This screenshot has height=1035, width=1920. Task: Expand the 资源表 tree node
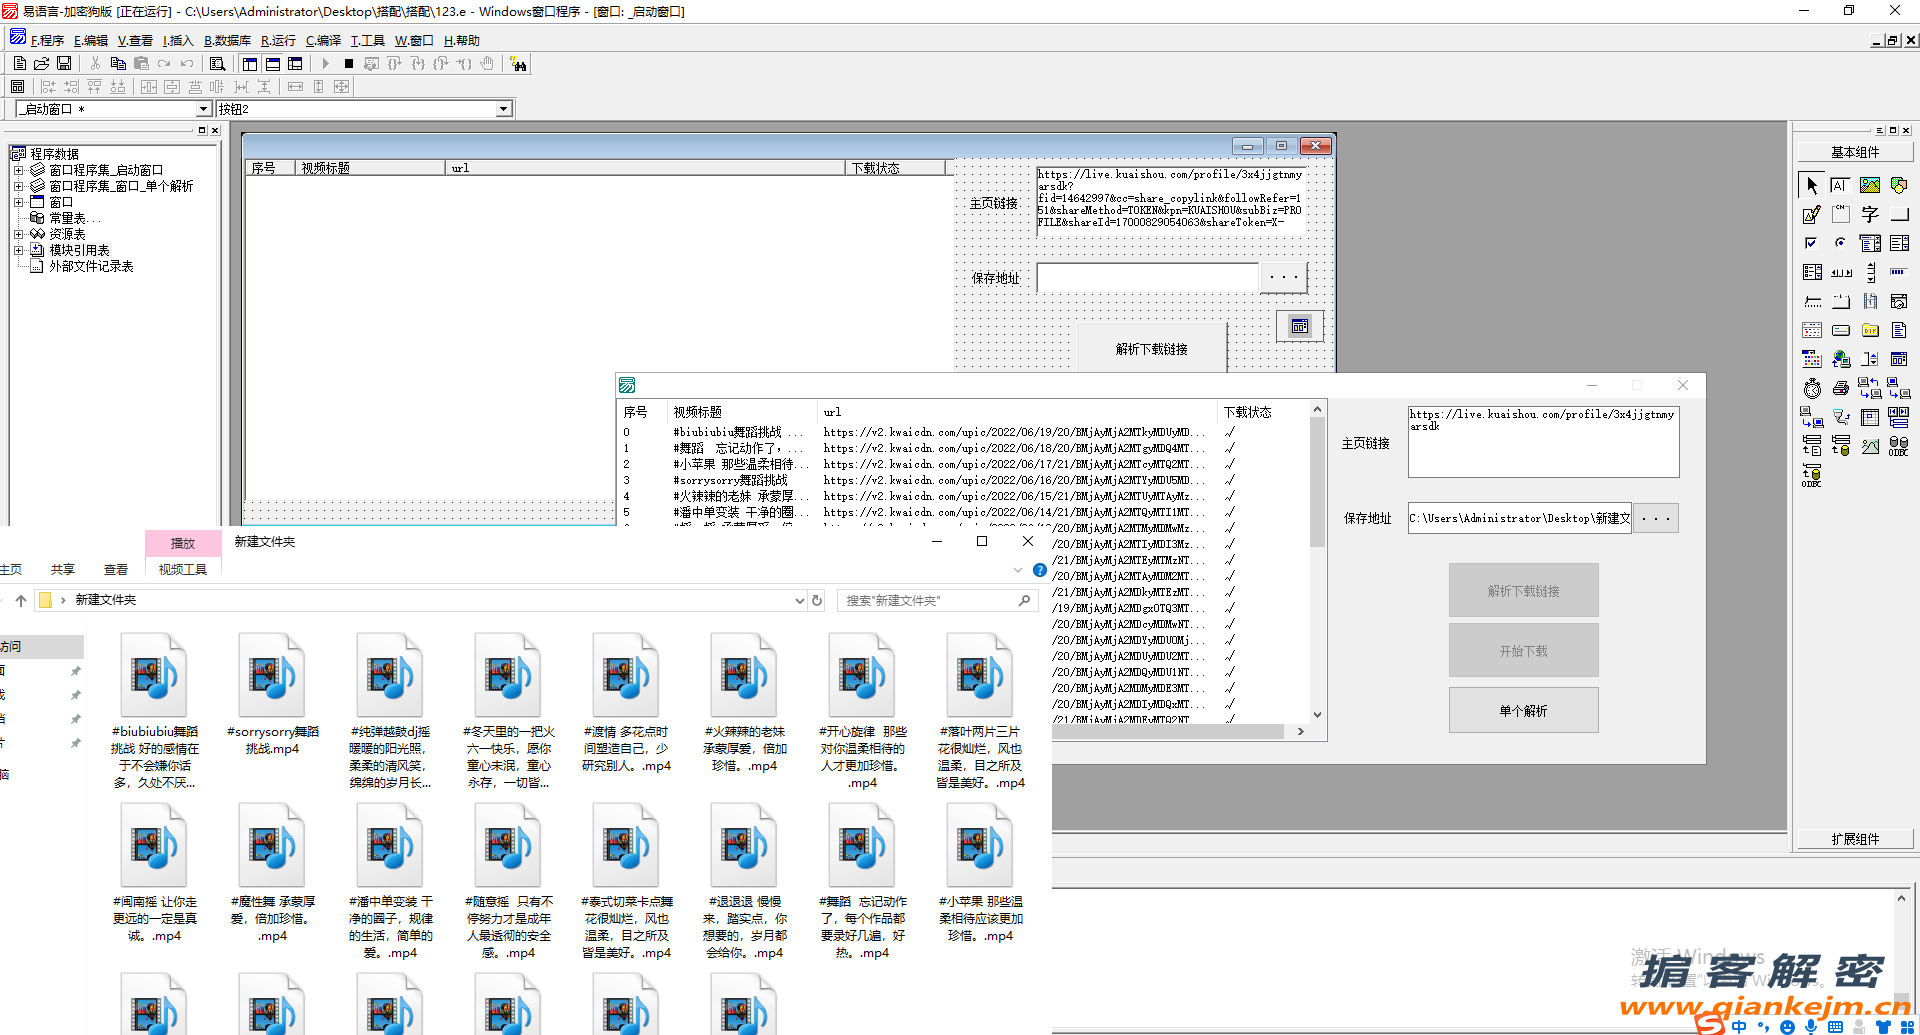[18, 234]
